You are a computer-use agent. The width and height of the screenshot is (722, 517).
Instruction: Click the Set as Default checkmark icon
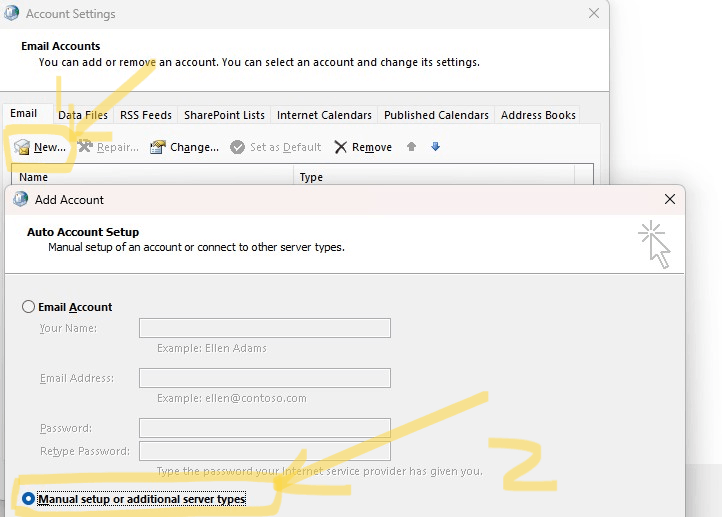point(237,147)
